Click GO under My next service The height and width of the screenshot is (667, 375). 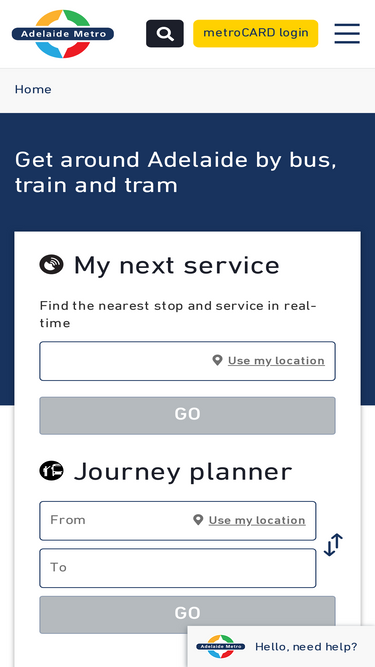click(188, 415)
